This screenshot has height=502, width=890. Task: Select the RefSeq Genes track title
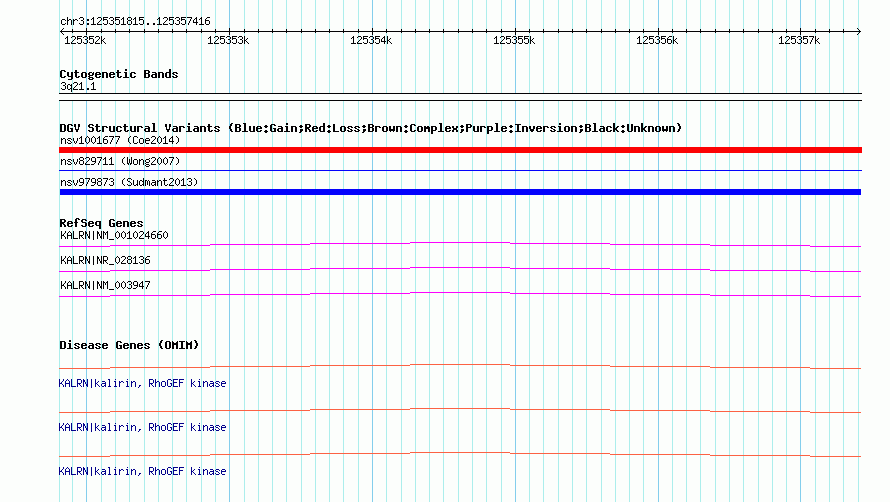click(x=102, y=223)
